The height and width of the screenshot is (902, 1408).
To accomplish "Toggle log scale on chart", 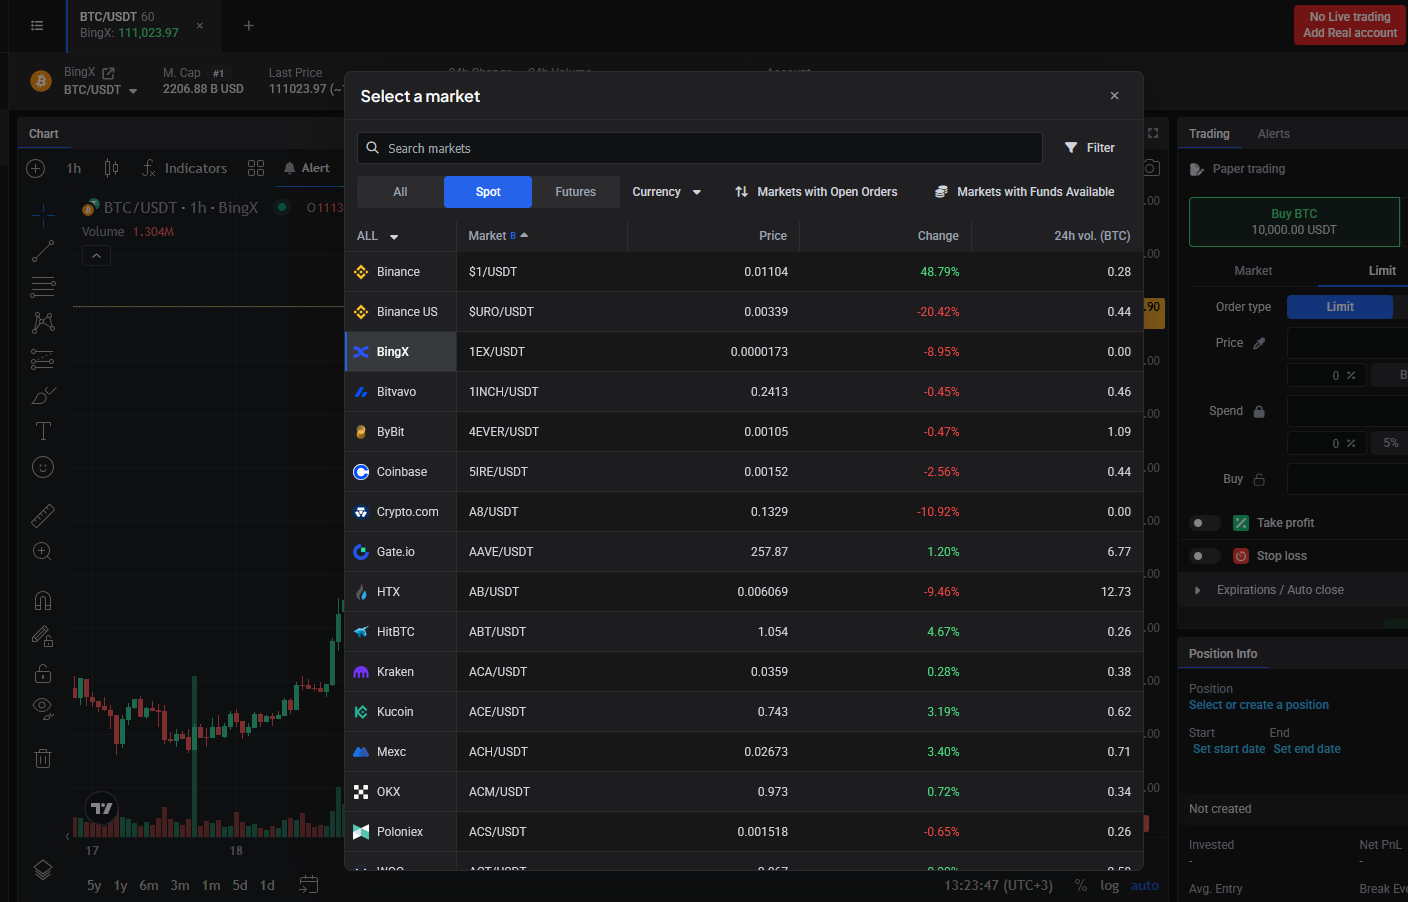I will [x=1109, y=885].
